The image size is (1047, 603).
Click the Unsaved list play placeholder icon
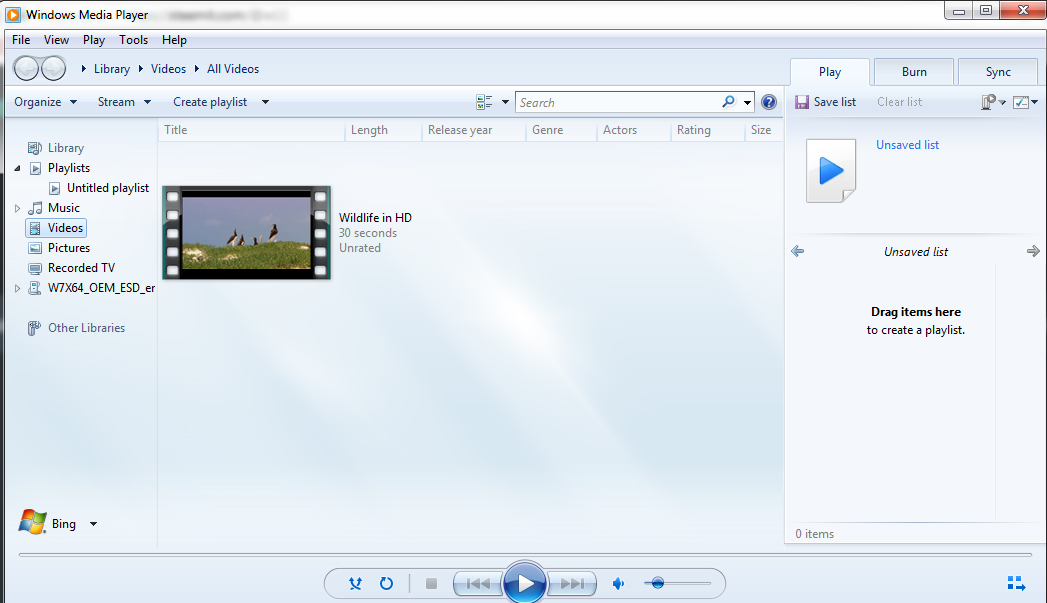coord(831,170)
